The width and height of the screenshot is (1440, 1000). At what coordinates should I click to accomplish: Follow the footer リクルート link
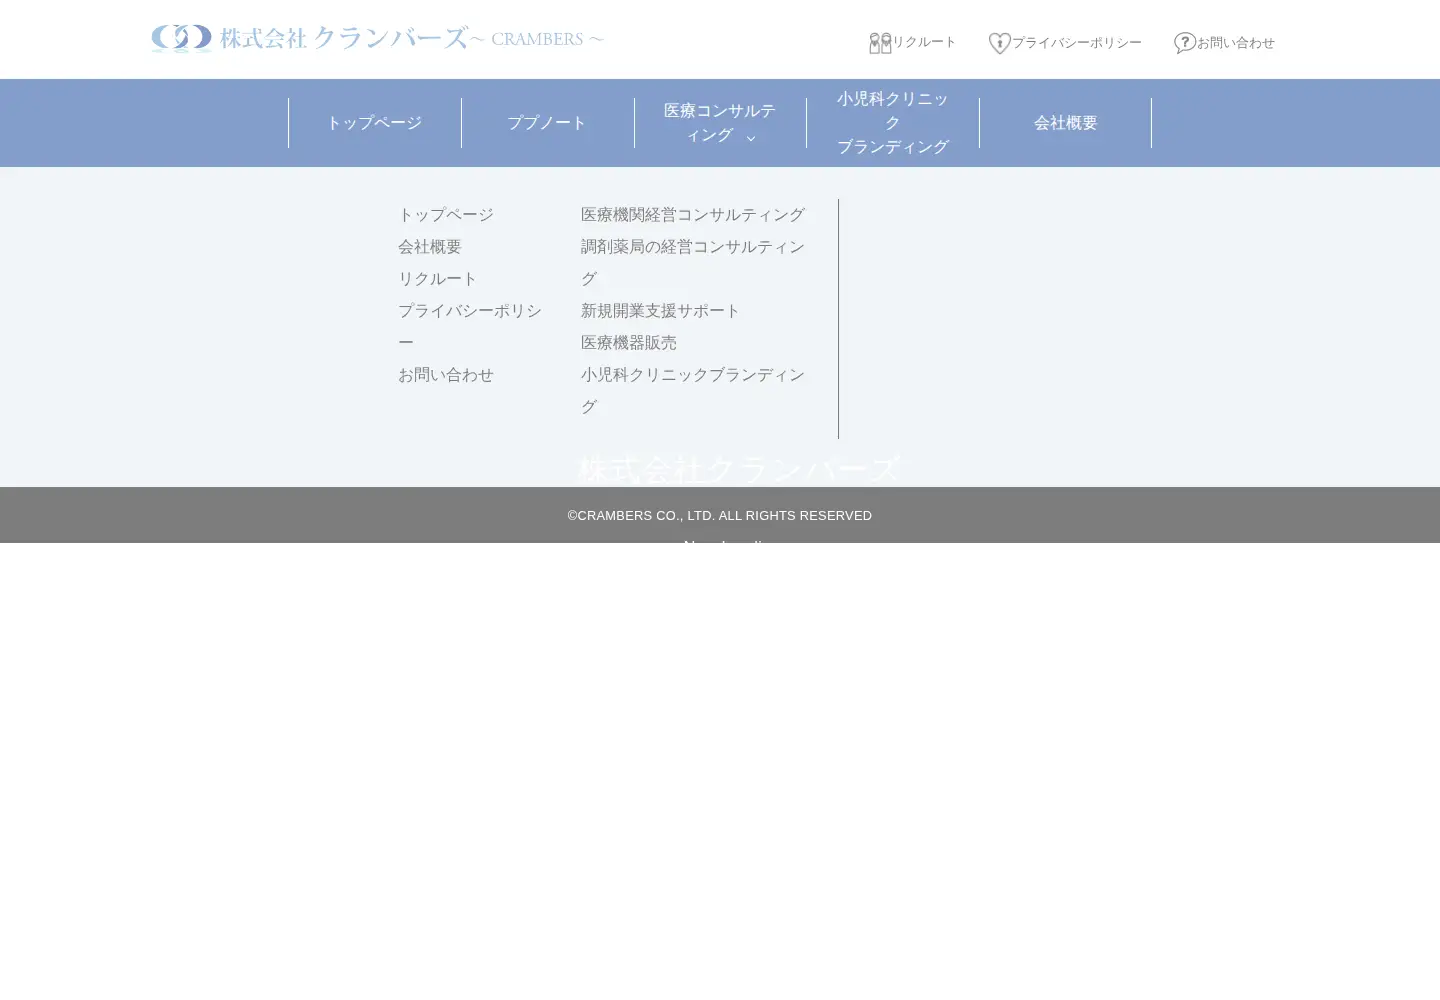click(438, 279)
